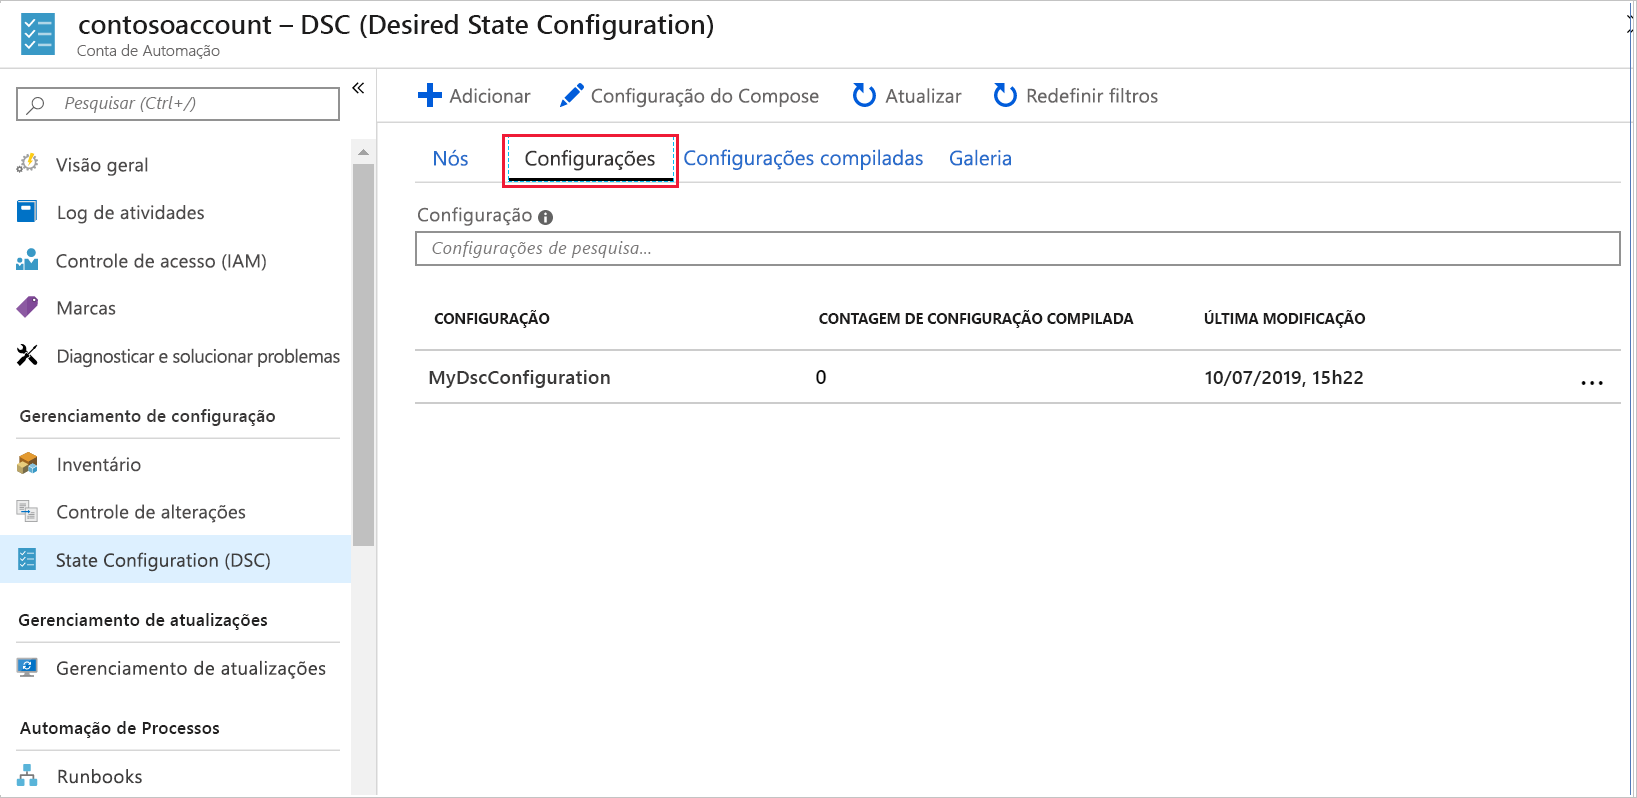Click the Atualizar refresh icon

tap(864, 95)
